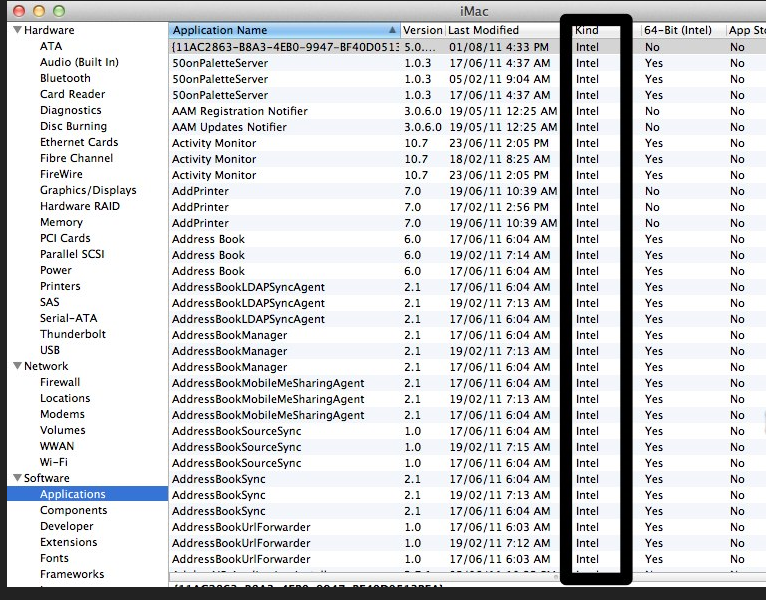Select FireWire in sidebar
766x600 pixels.
(61, 174)
